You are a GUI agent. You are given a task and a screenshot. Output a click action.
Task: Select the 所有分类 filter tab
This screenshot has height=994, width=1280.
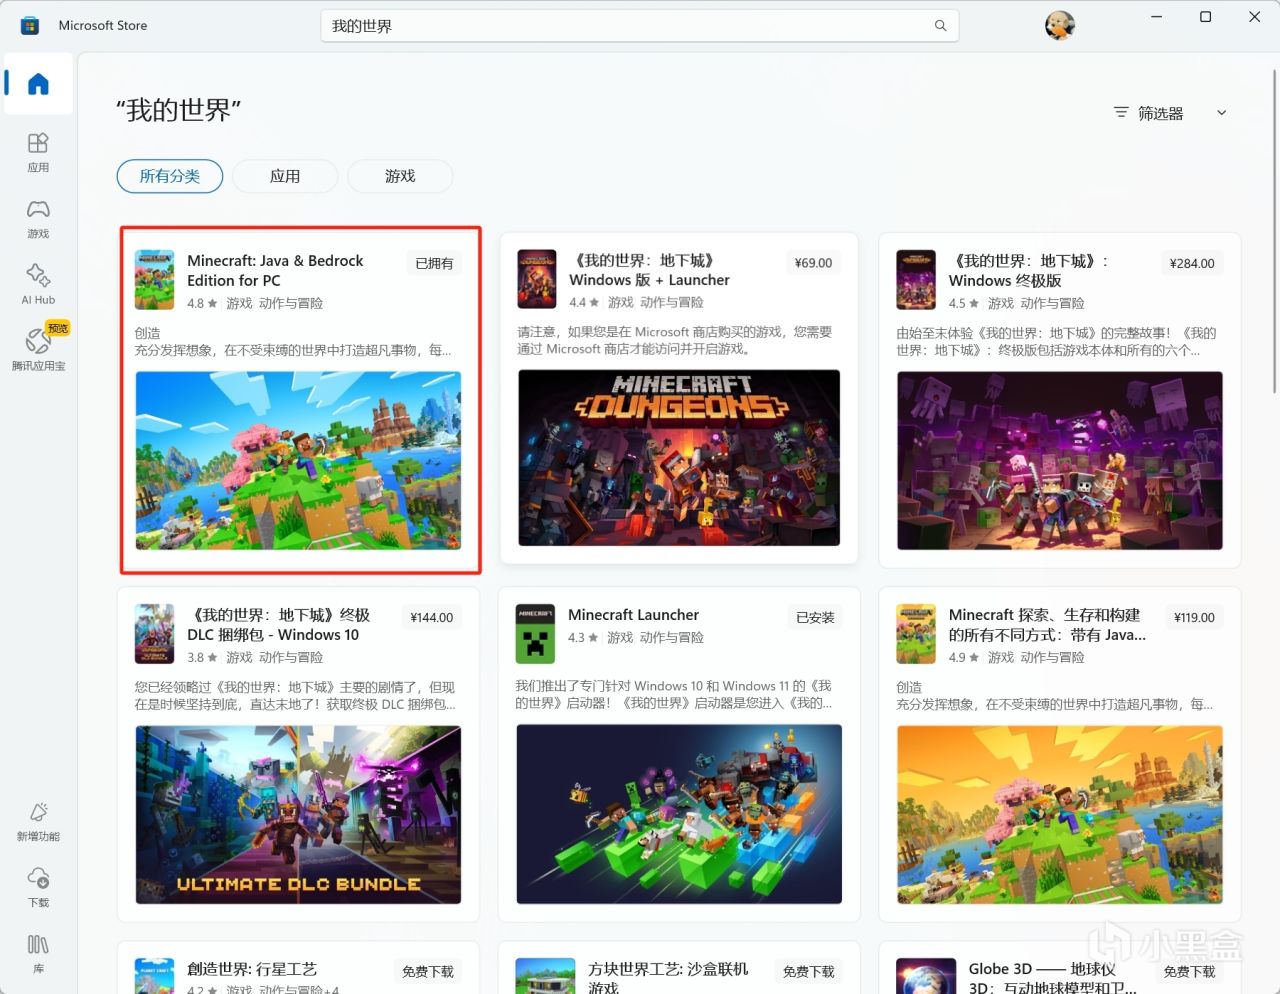pyautogui.click(x=170, y=176)
